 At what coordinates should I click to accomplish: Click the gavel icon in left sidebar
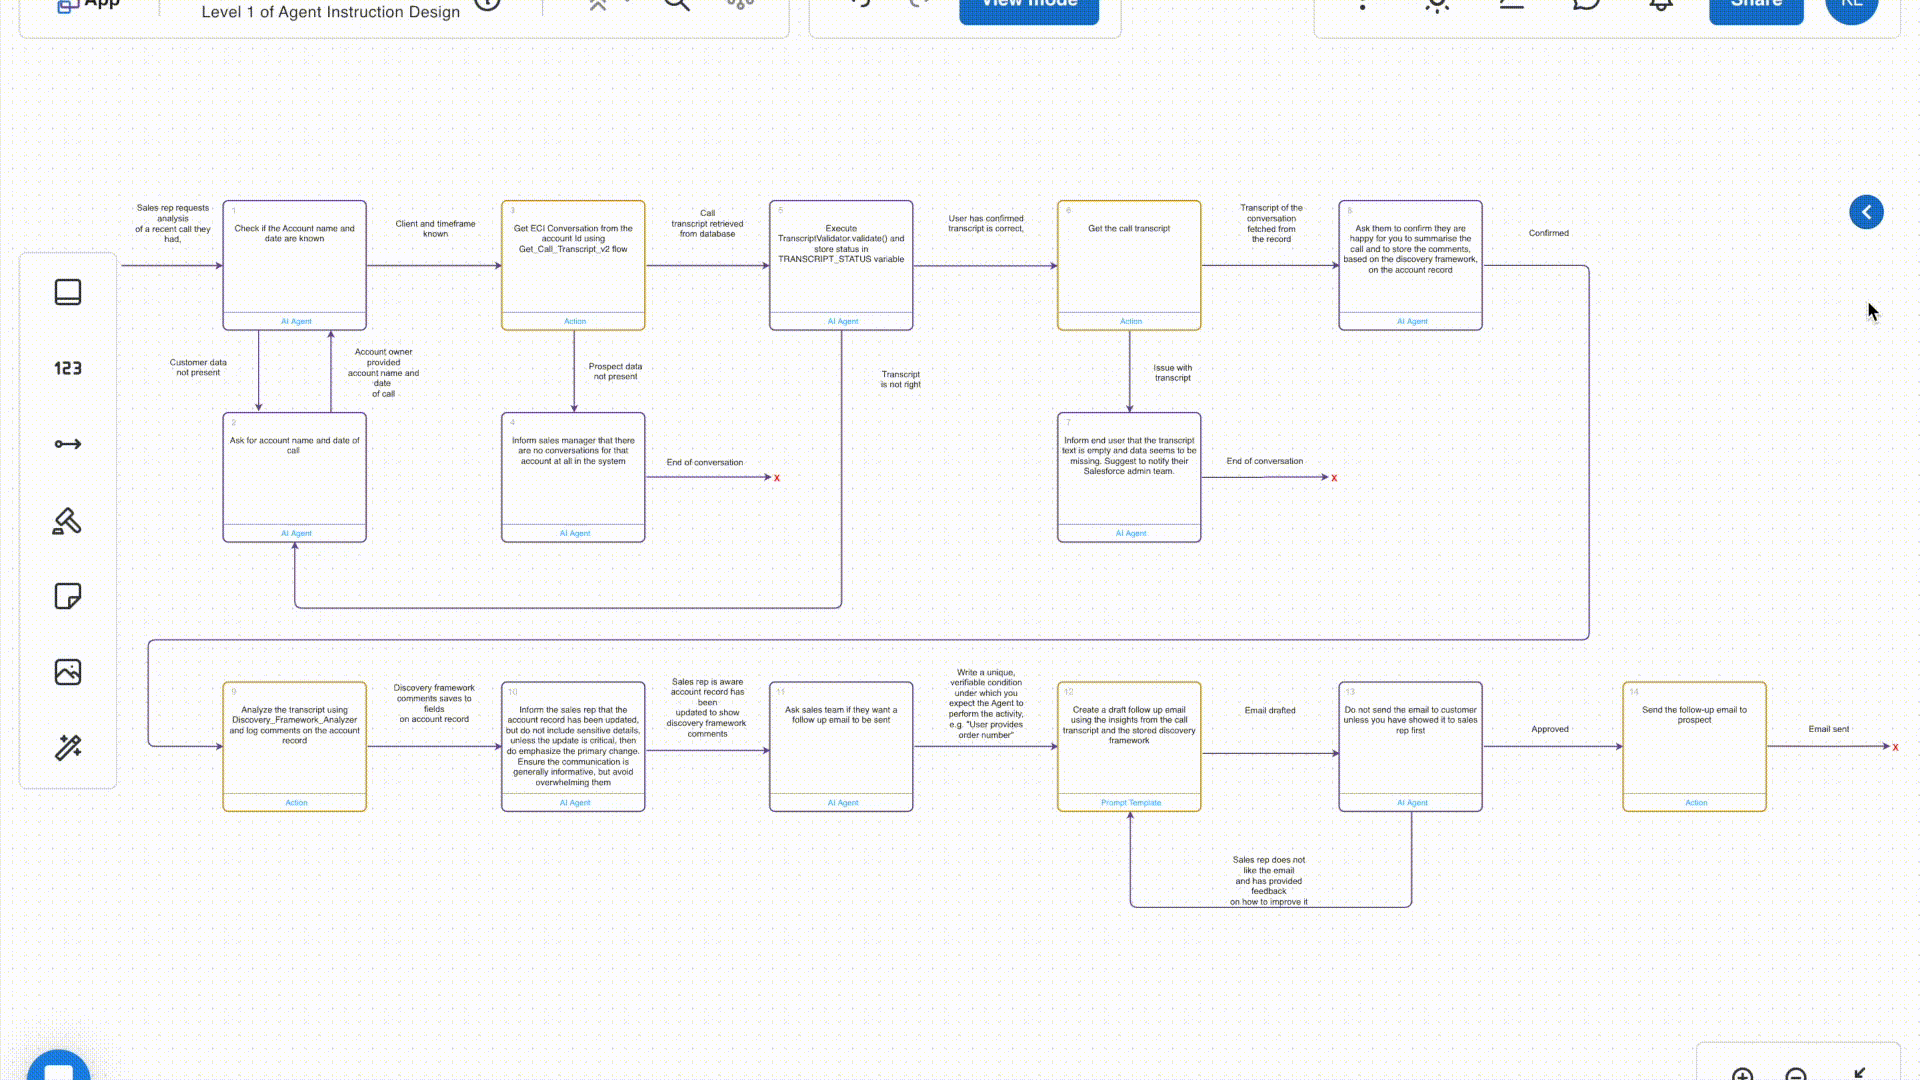[68, 521]
